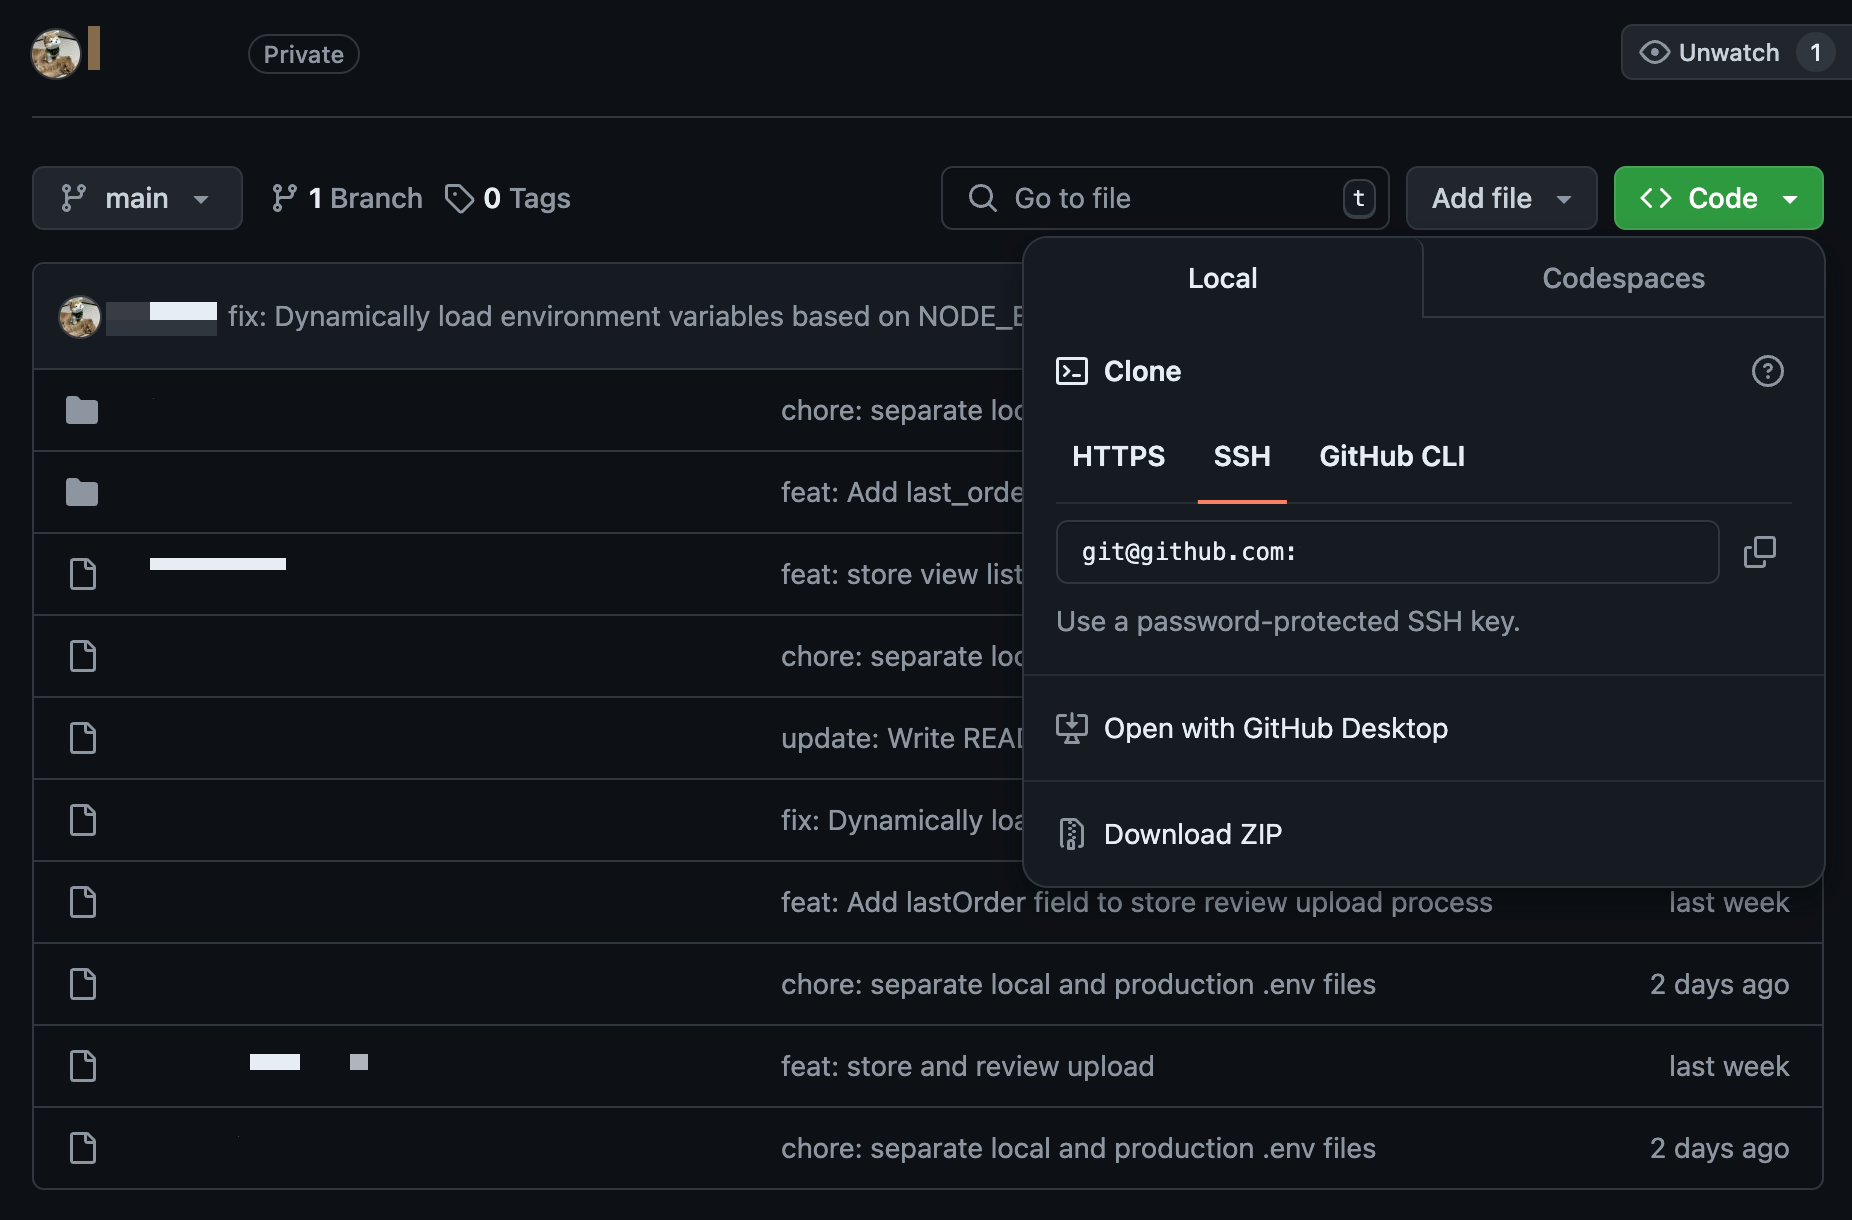Screen dimensions: 1852x1220
Task: Click the Go to file search field
Action: click(x=1165, y=198)
